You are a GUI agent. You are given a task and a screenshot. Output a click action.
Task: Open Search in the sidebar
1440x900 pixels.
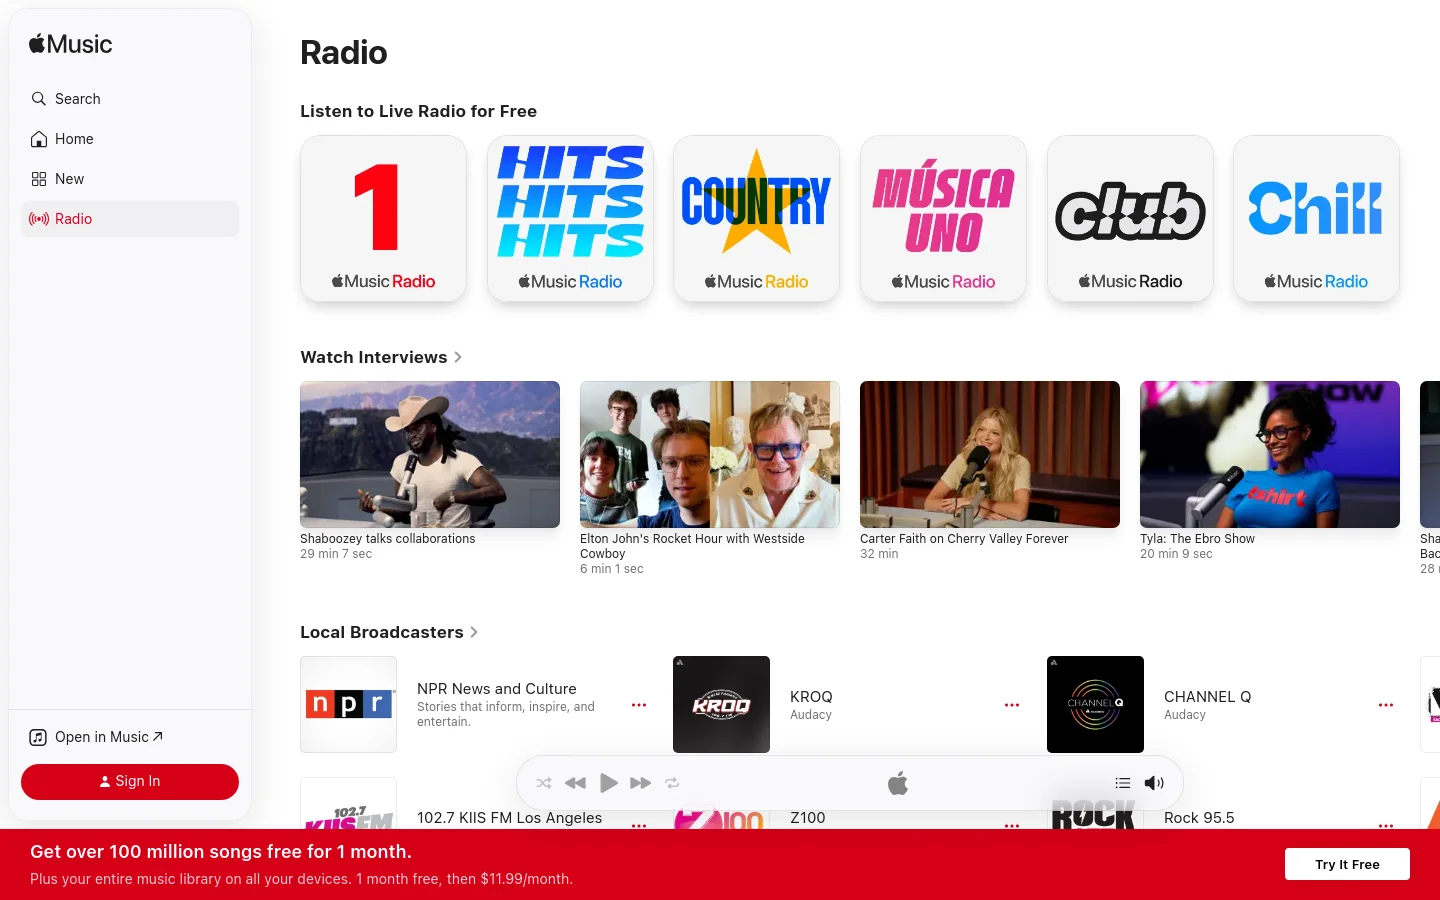pyautogui.click(x=130, y=99)
